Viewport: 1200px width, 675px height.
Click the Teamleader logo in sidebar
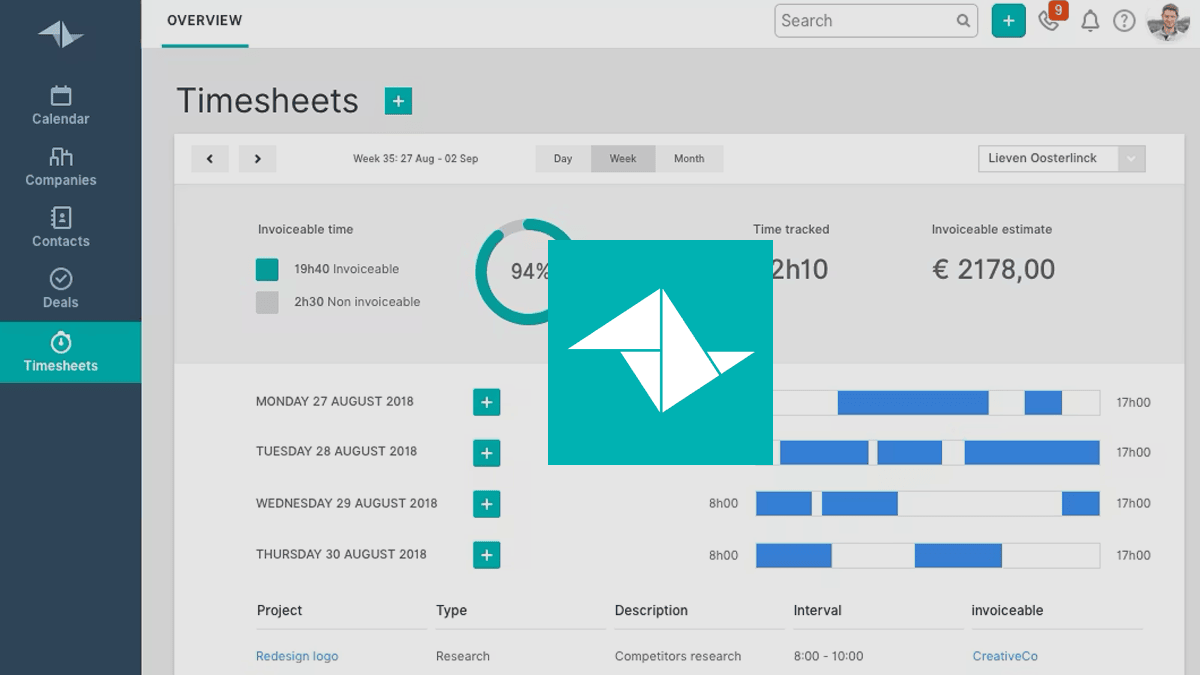(x=61, y=34)
